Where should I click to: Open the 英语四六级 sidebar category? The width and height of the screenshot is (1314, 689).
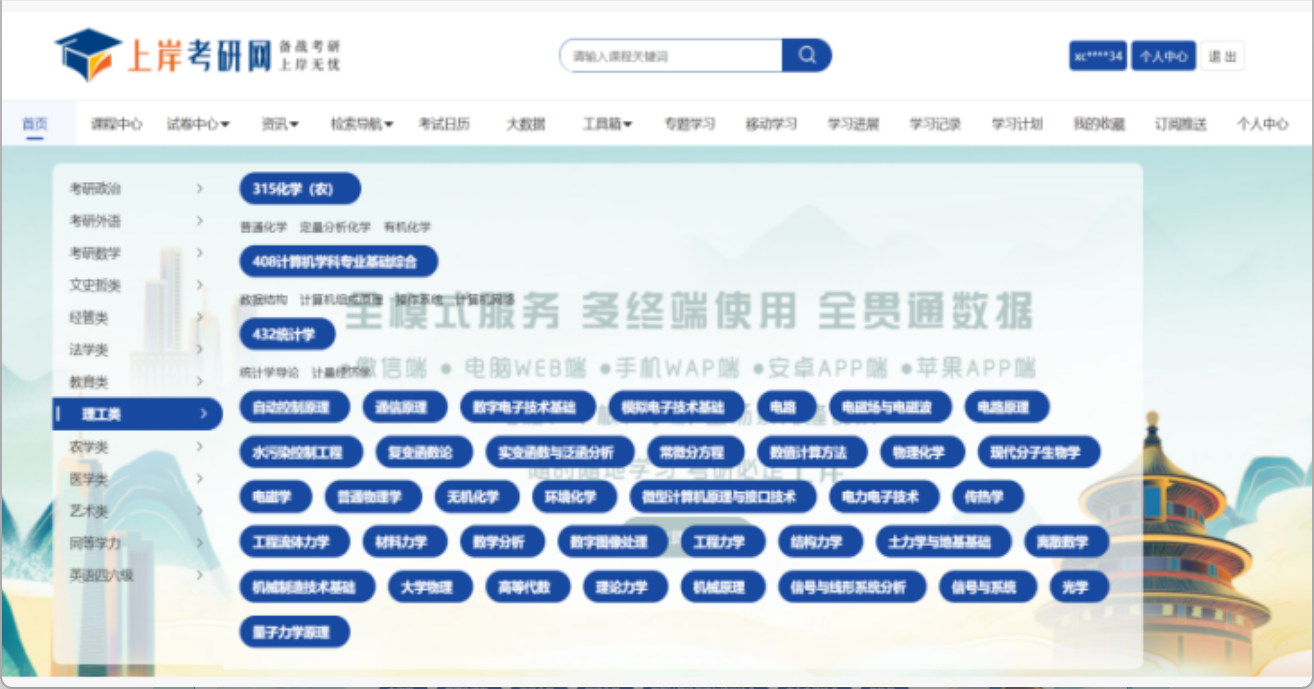click(x=101, y=575)
